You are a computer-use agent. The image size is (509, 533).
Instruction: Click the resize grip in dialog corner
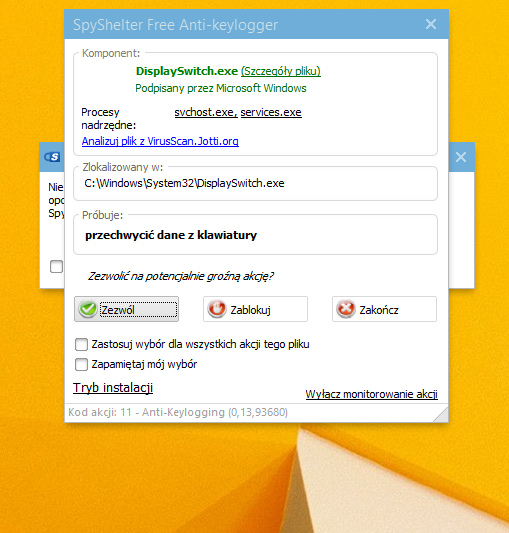point(441,415)
